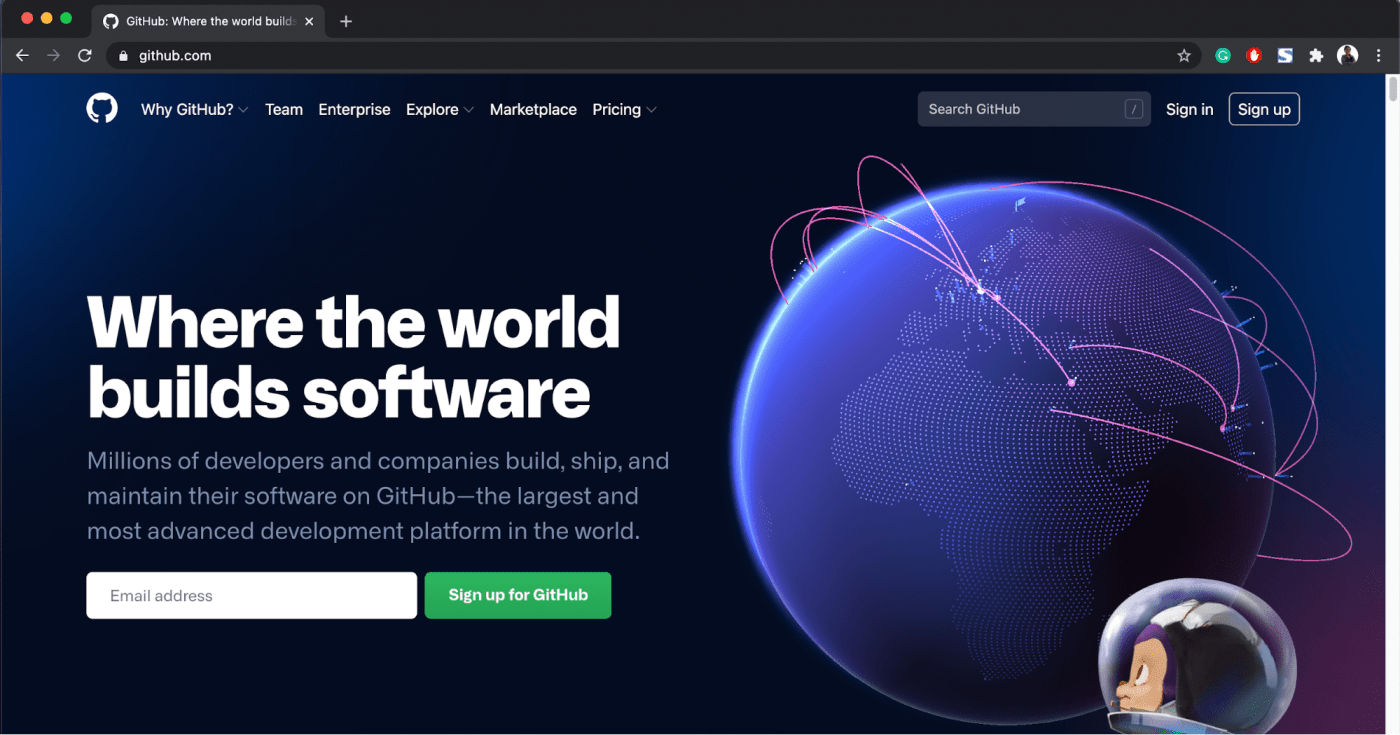Screen dimensions: 1400x735
Task: Click the Sign up button in header
Action: click(1264, 110)
